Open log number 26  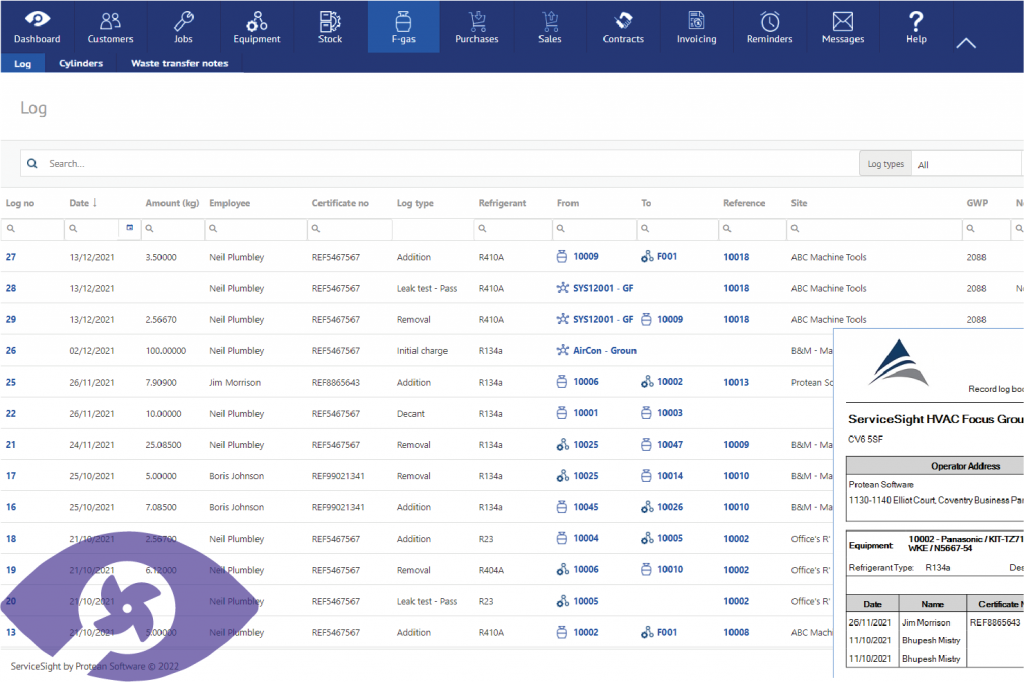click(11, 351)
